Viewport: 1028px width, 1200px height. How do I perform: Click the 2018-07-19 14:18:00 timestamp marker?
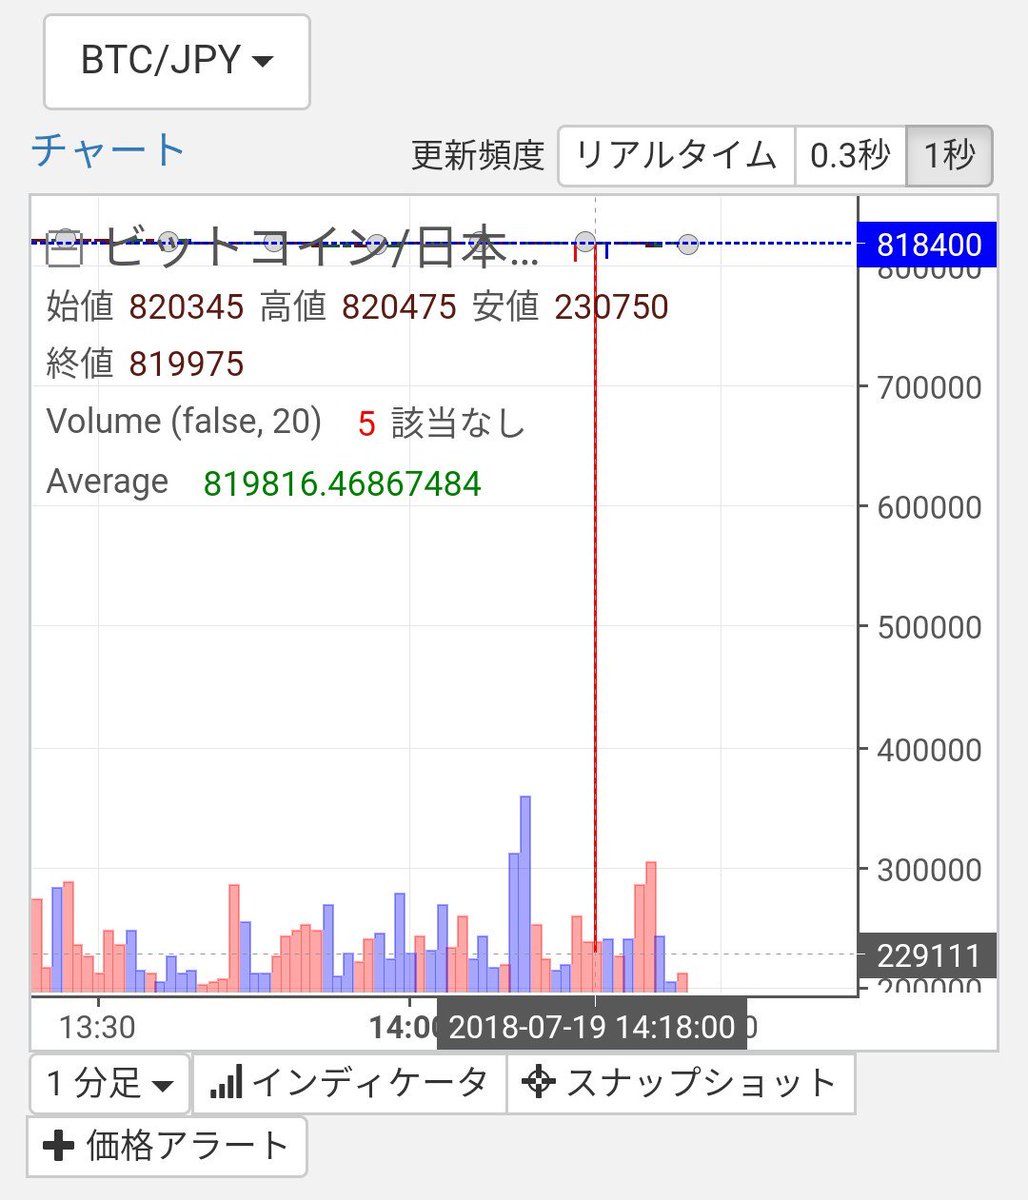pos(593,1026)
